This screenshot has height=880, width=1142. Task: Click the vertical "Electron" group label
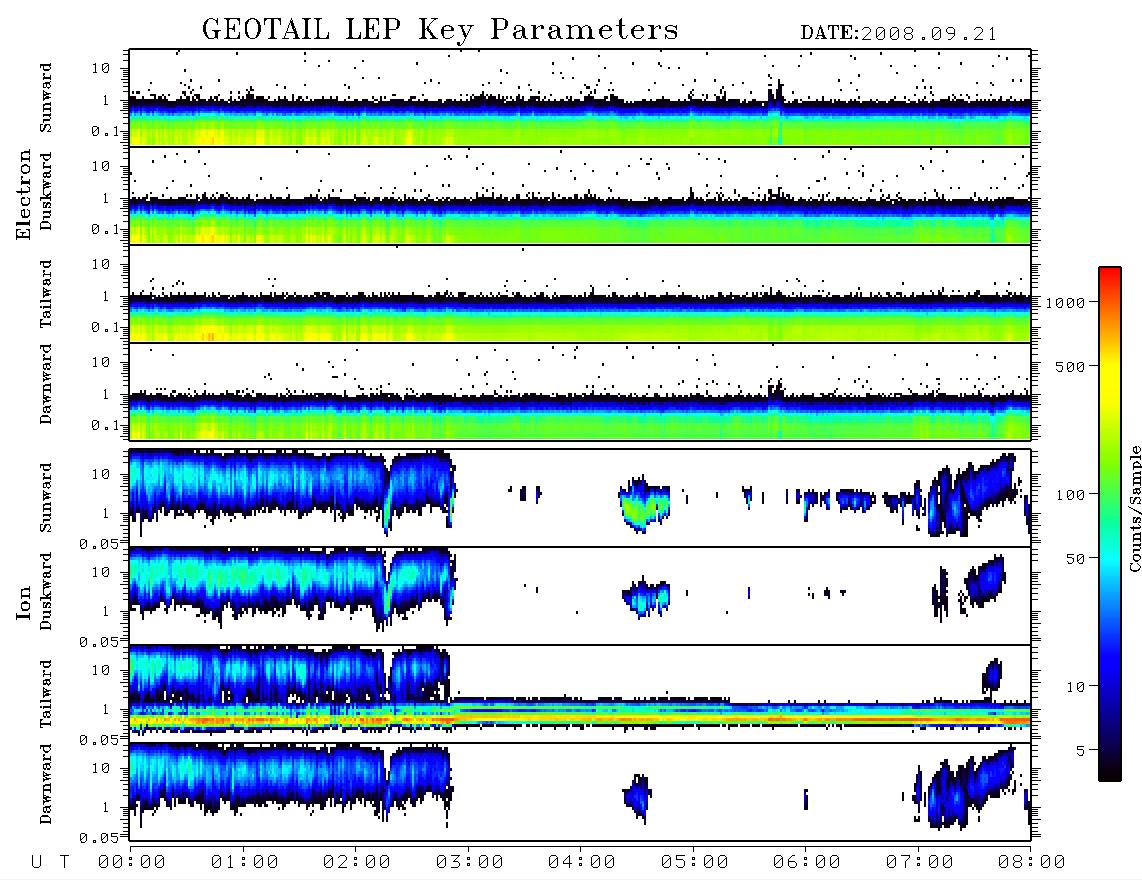coord(24,195)
